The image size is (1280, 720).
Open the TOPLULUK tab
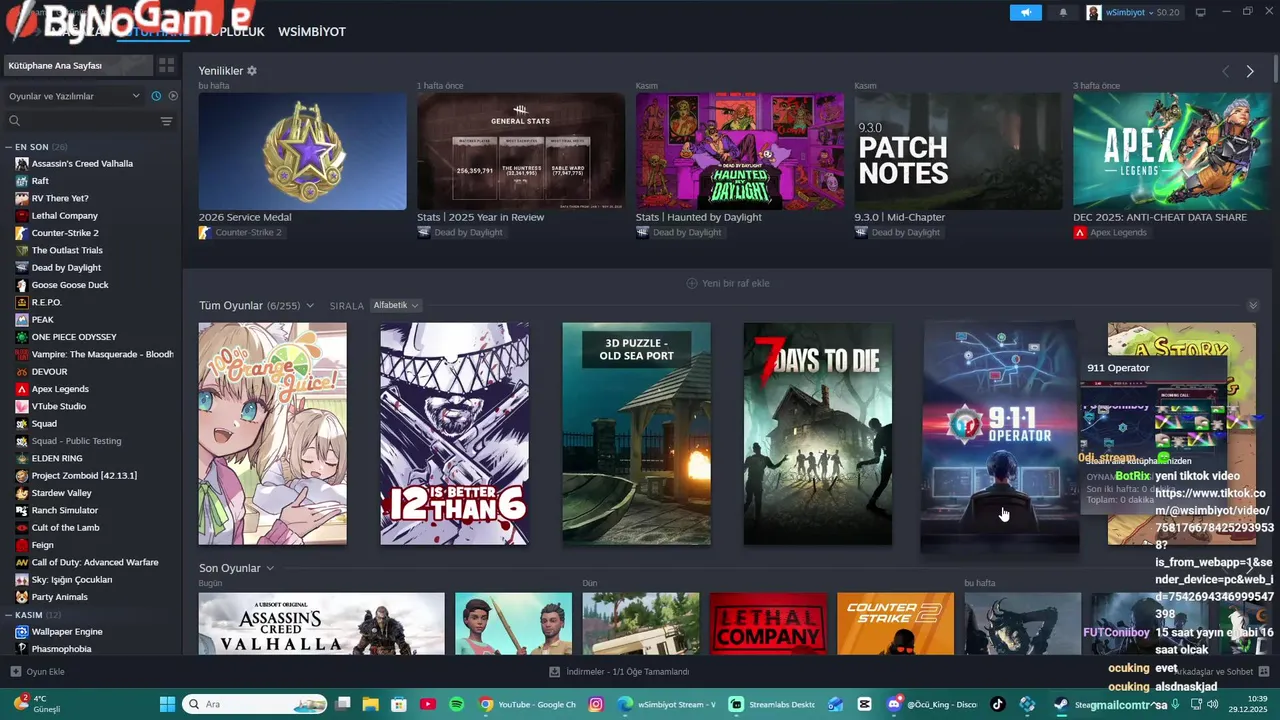coord(236,32)
